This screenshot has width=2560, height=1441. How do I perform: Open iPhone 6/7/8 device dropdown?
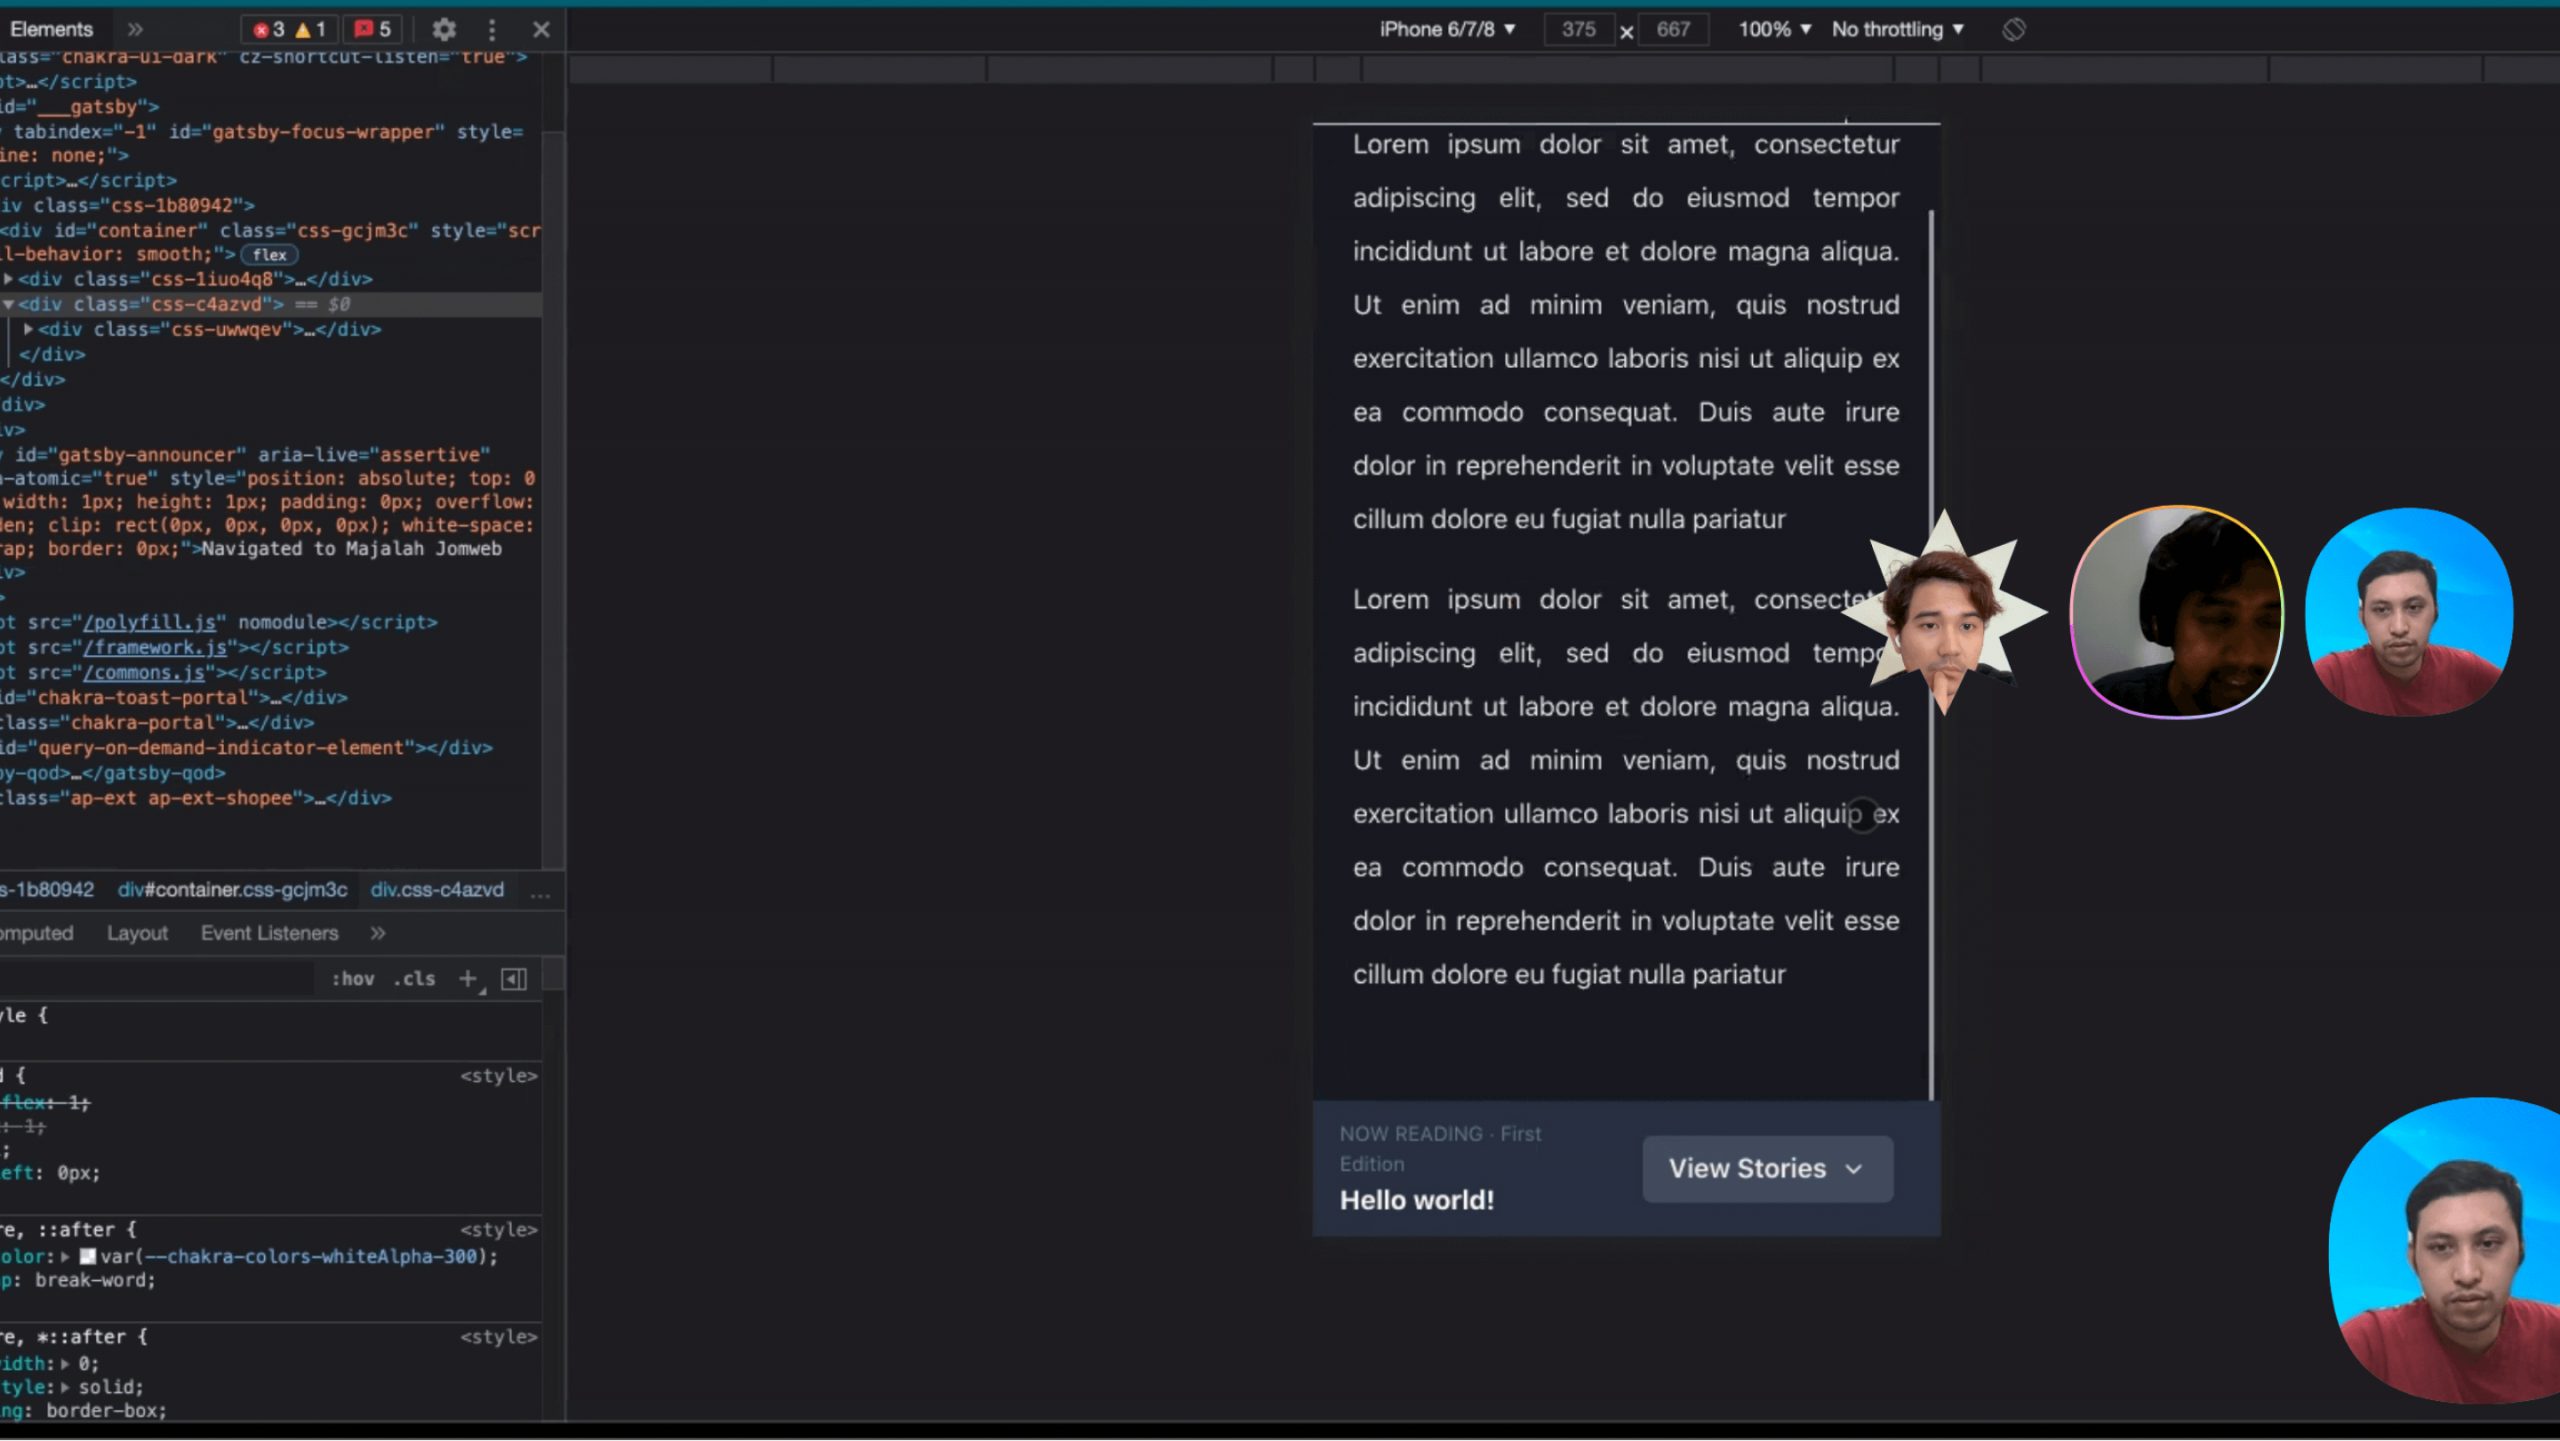click(x=1447, y=29)
